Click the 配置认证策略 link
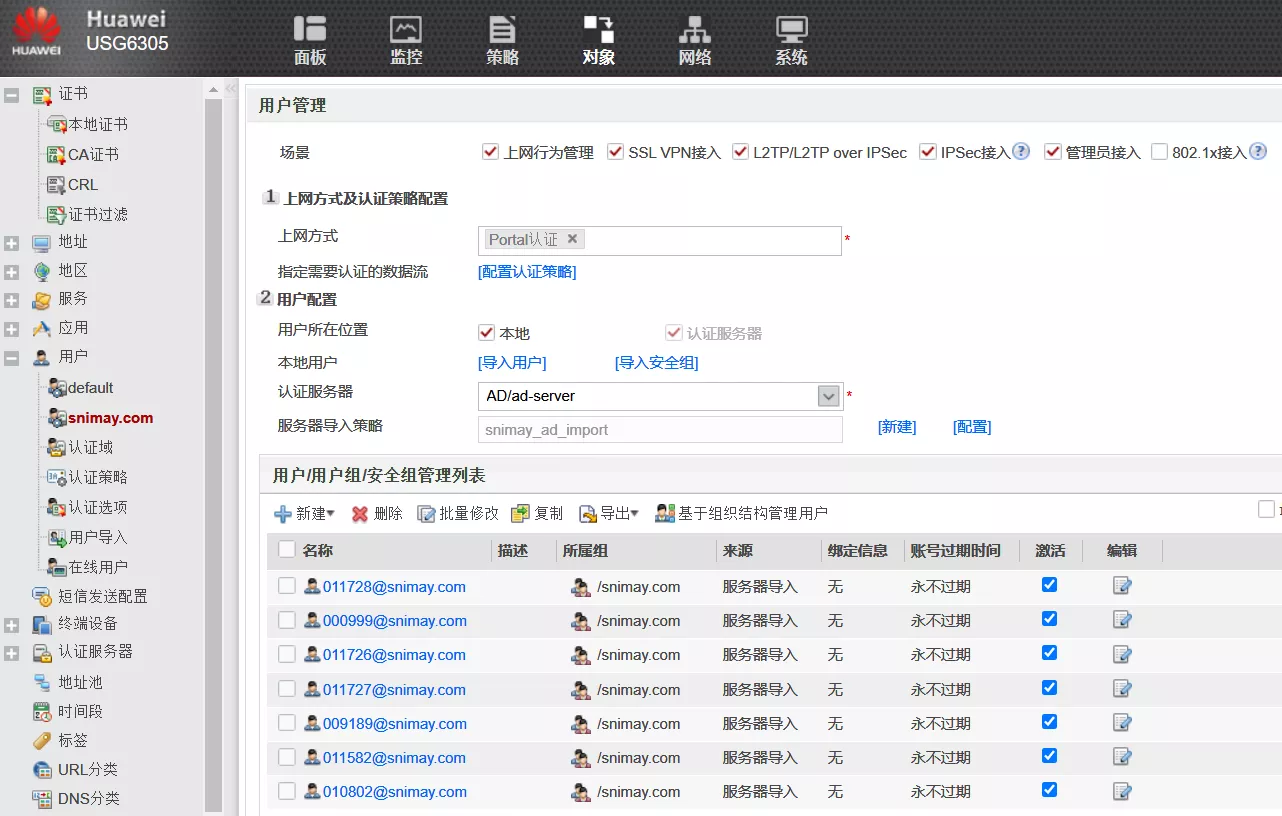The width and height of the screenshot is (1282, 816). (x=527, y=272)
